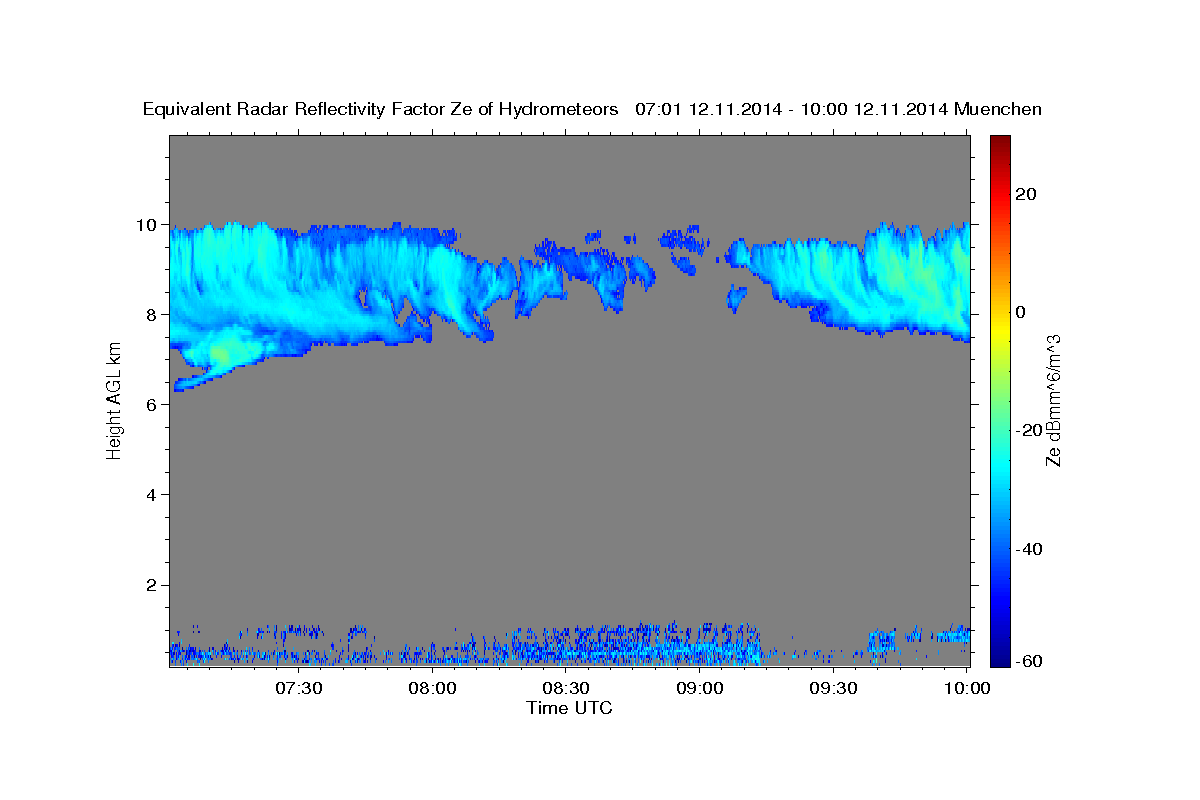Click the '09:30' time tick label
The height and width of the screenshot is (800, 1200).
click(833, 688)
